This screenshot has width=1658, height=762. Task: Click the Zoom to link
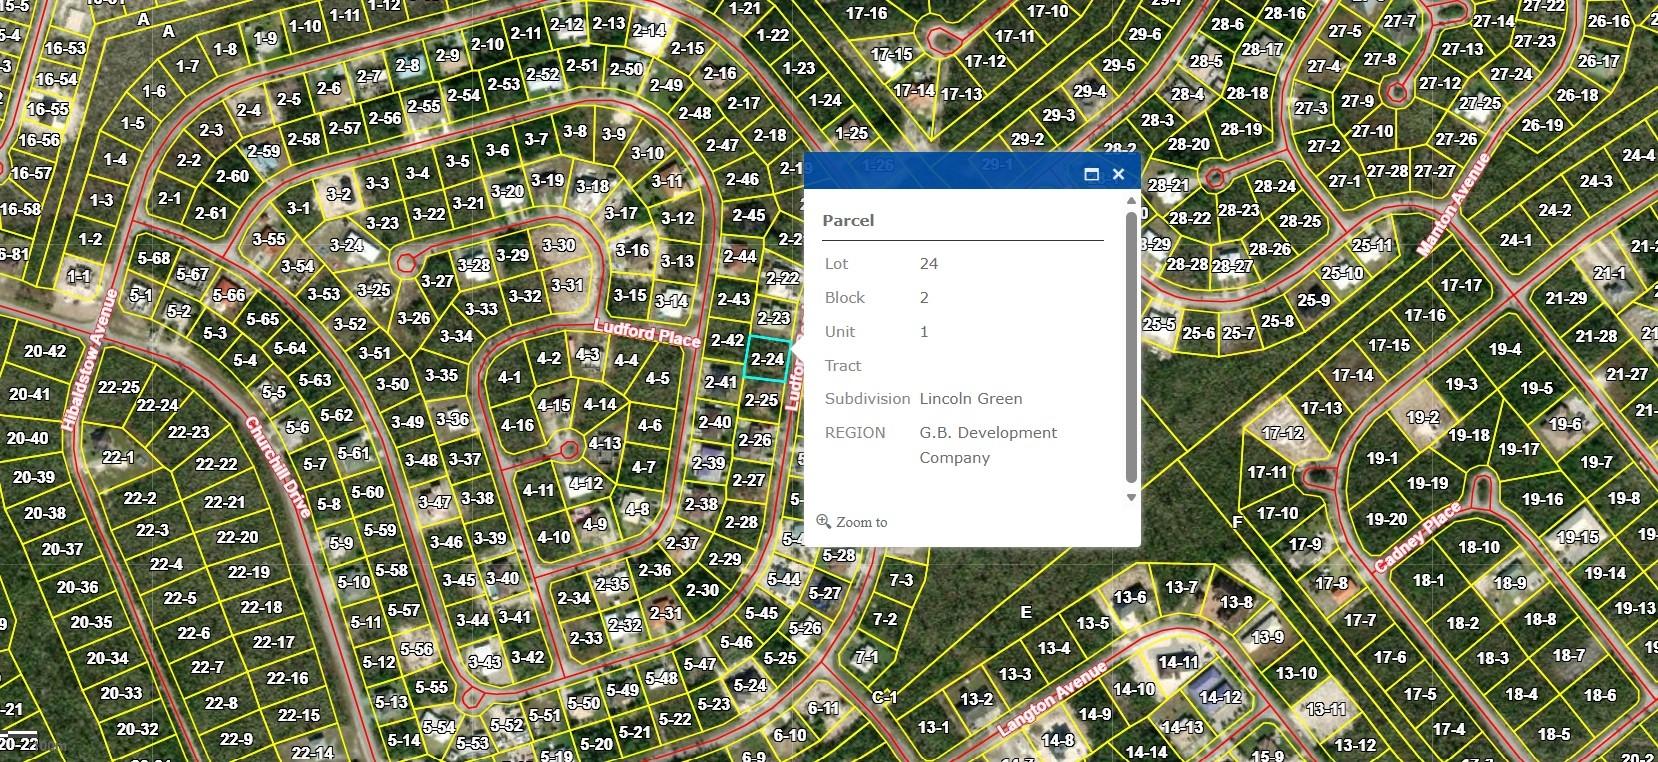pyautogui.click(x=861, y=522)
